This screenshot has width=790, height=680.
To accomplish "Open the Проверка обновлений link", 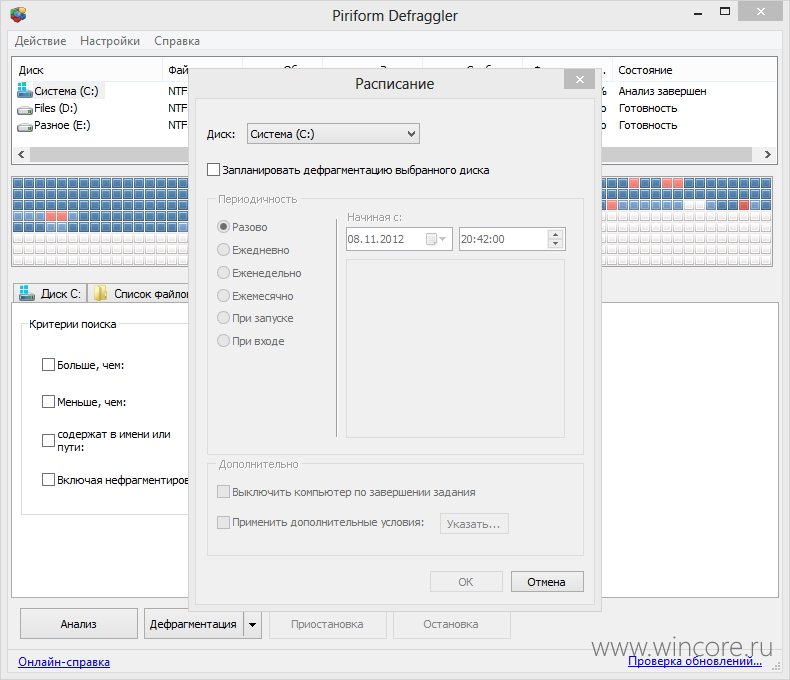I will pos(695,661).
